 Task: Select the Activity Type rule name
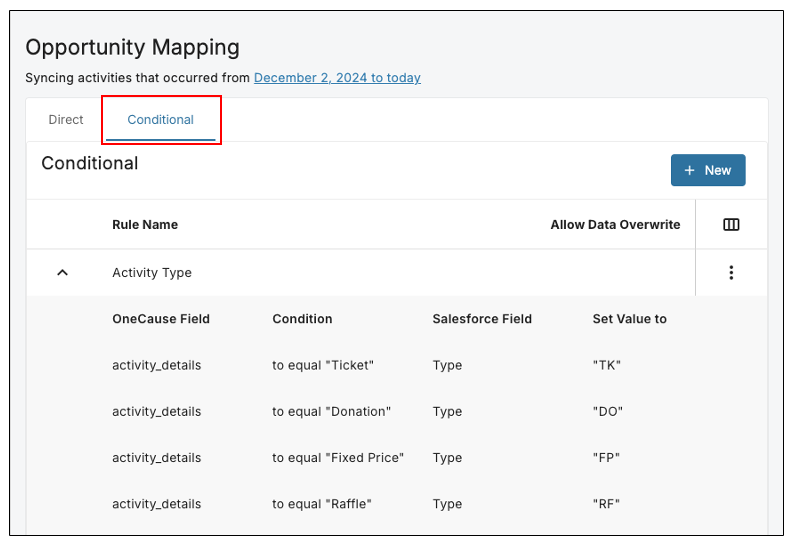(x=152, y=273)
